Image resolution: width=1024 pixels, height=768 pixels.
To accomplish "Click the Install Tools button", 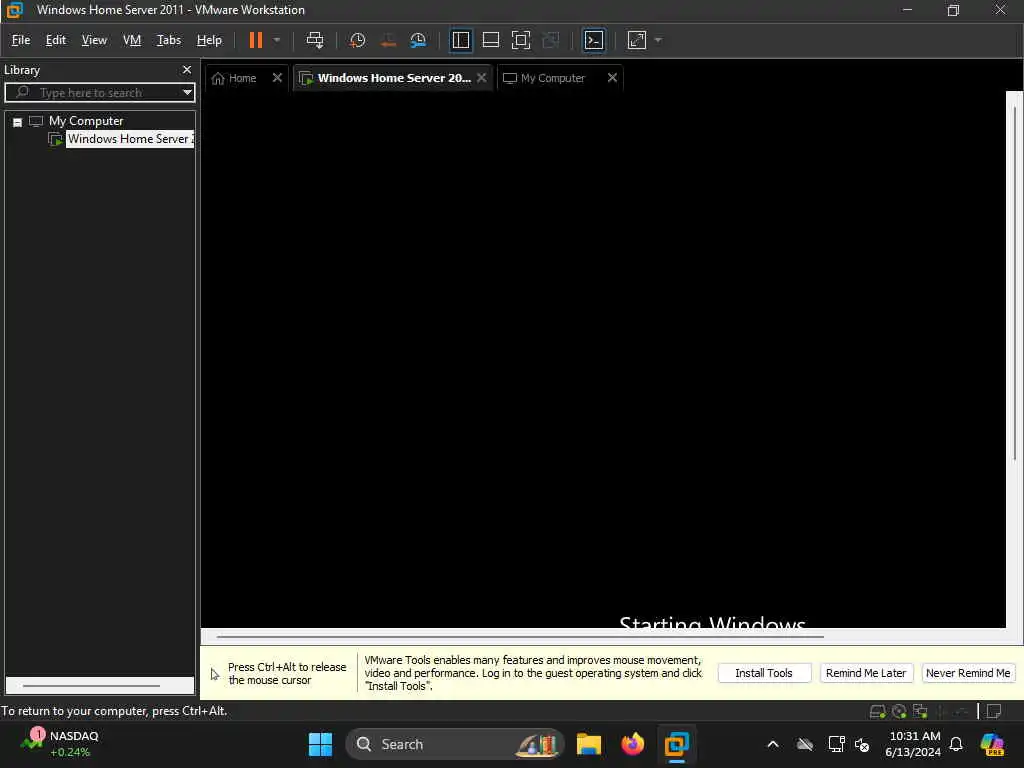I will [x=764, y=673].
